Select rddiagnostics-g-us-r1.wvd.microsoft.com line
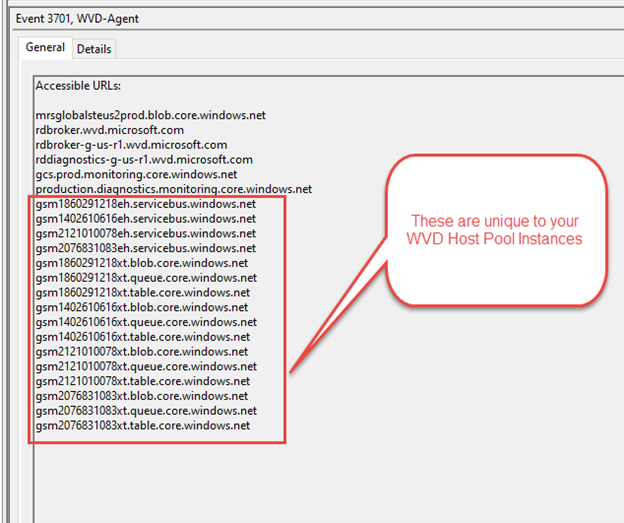 pyautogui.click(x=144, y=160)
